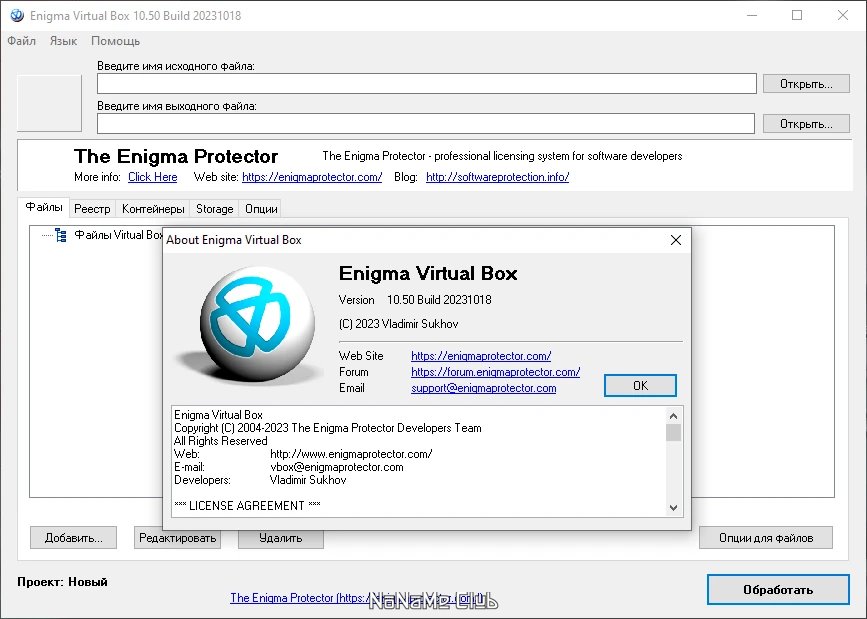Switch to the Опции tab
867x619 pixels.
click(261, 209)
